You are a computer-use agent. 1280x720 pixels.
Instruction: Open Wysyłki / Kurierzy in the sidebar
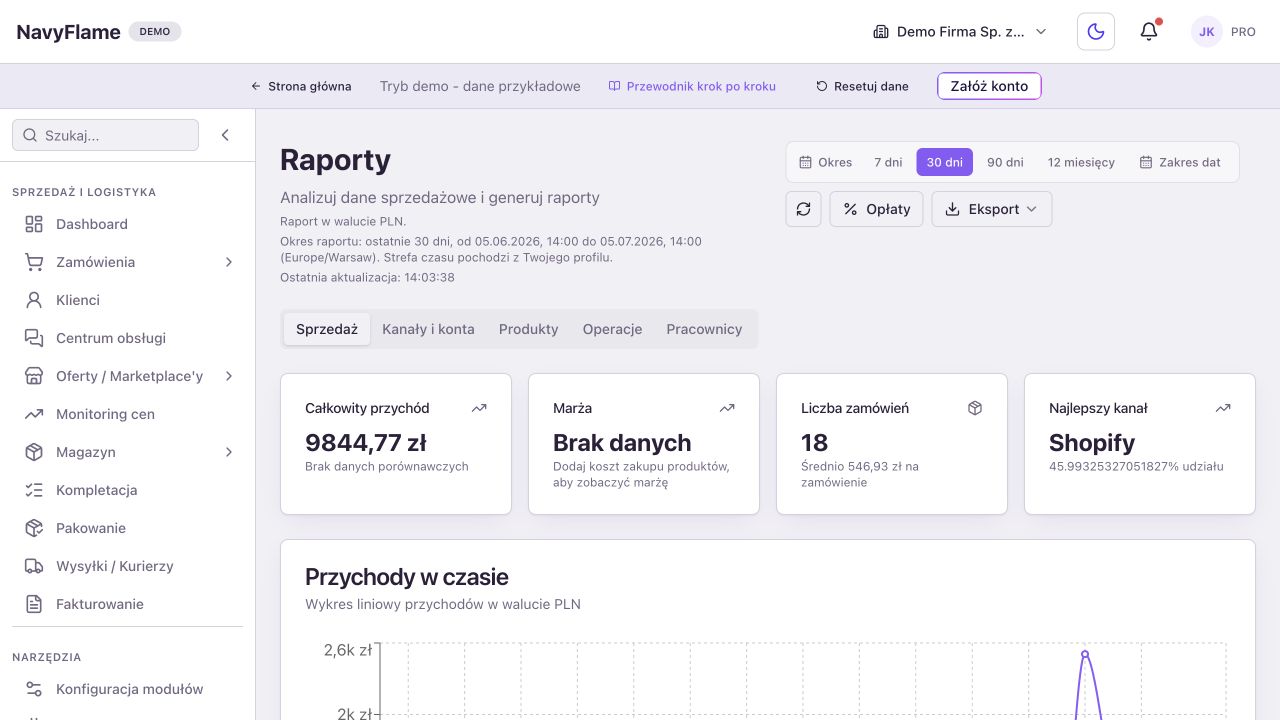point(128,566)
